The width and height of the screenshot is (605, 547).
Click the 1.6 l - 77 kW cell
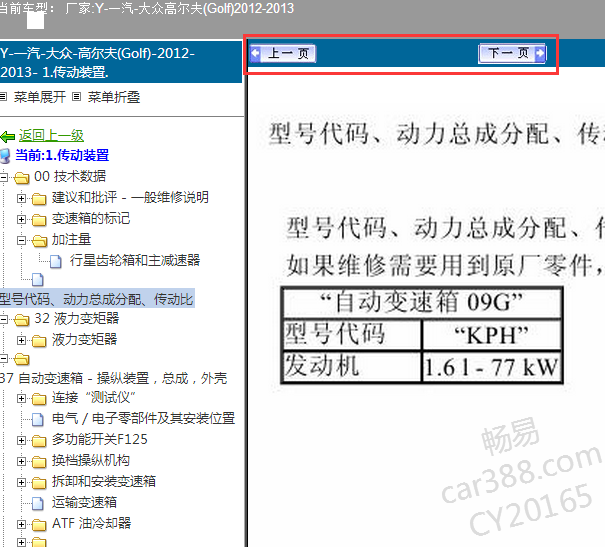[491, 366]
